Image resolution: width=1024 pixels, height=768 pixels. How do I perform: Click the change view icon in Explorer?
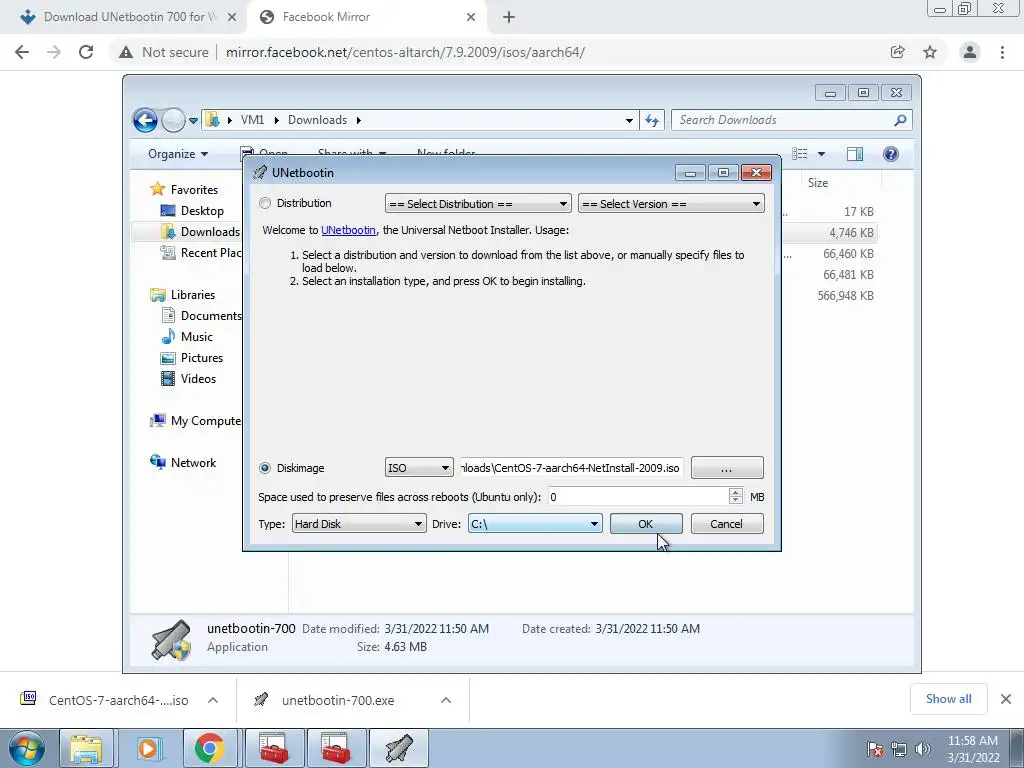click(x=800, y=154)
